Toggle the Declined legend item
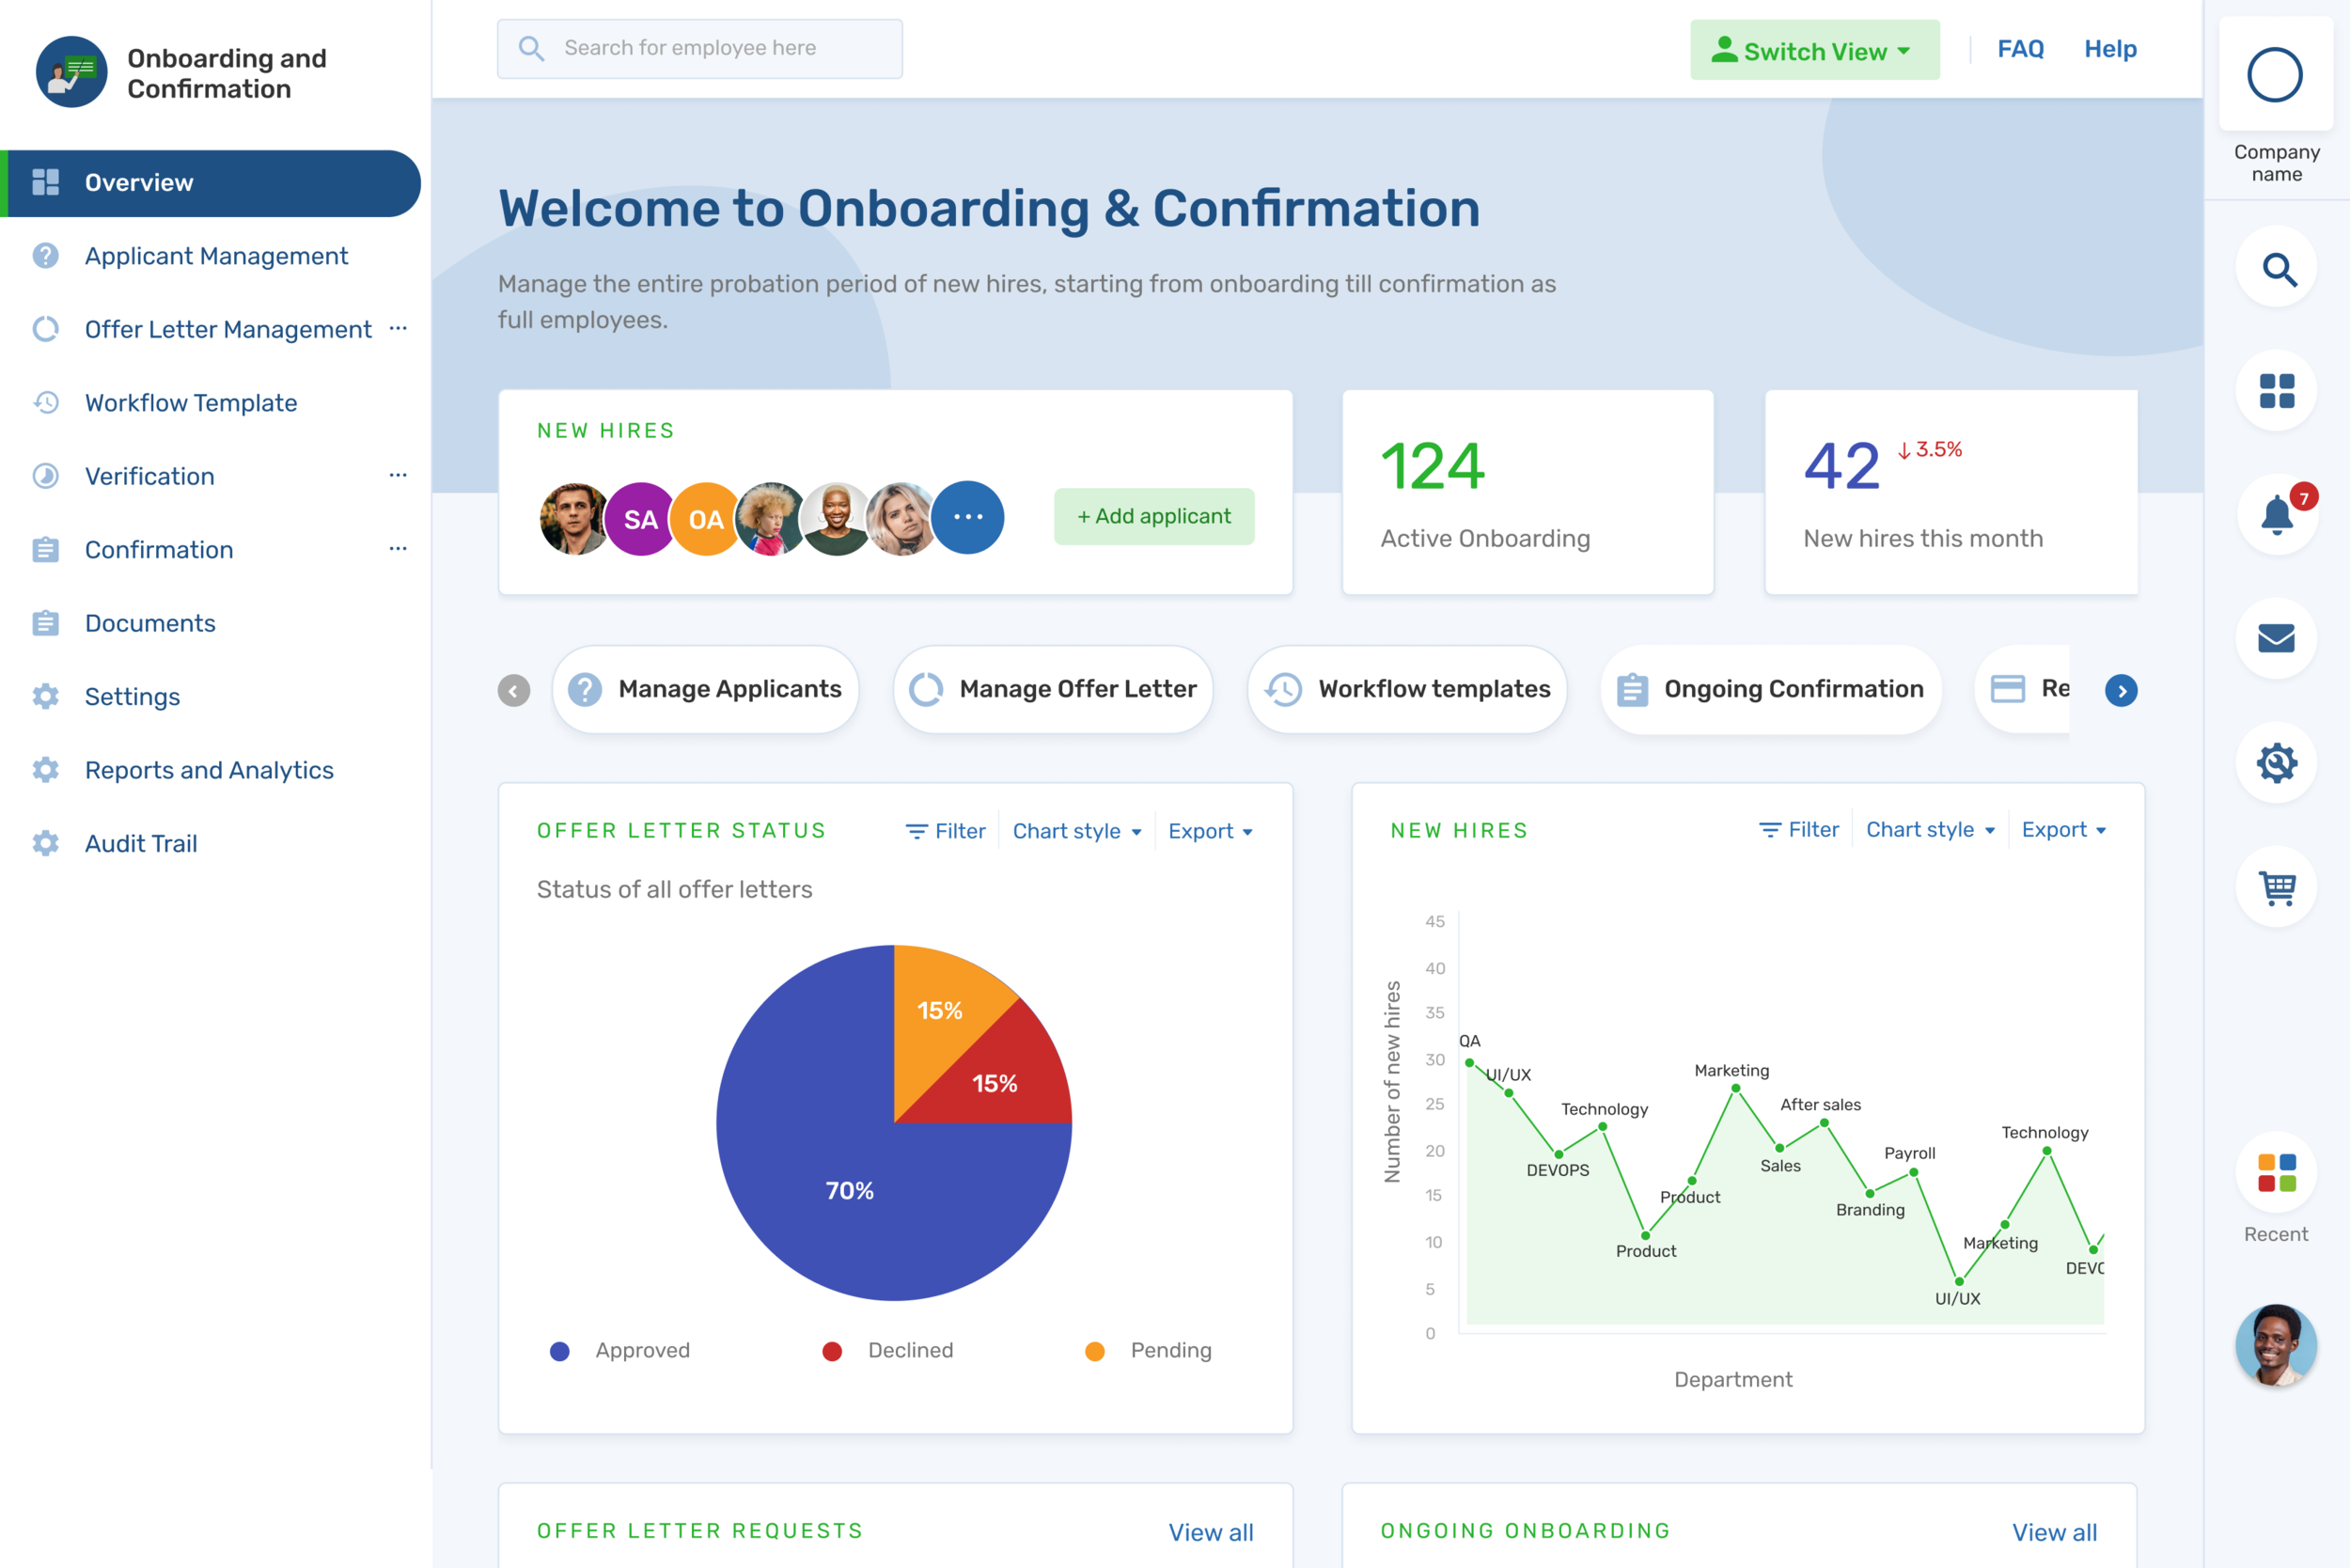The height and width of the screenshot is (1568, 2350). tap(888, 1351)
